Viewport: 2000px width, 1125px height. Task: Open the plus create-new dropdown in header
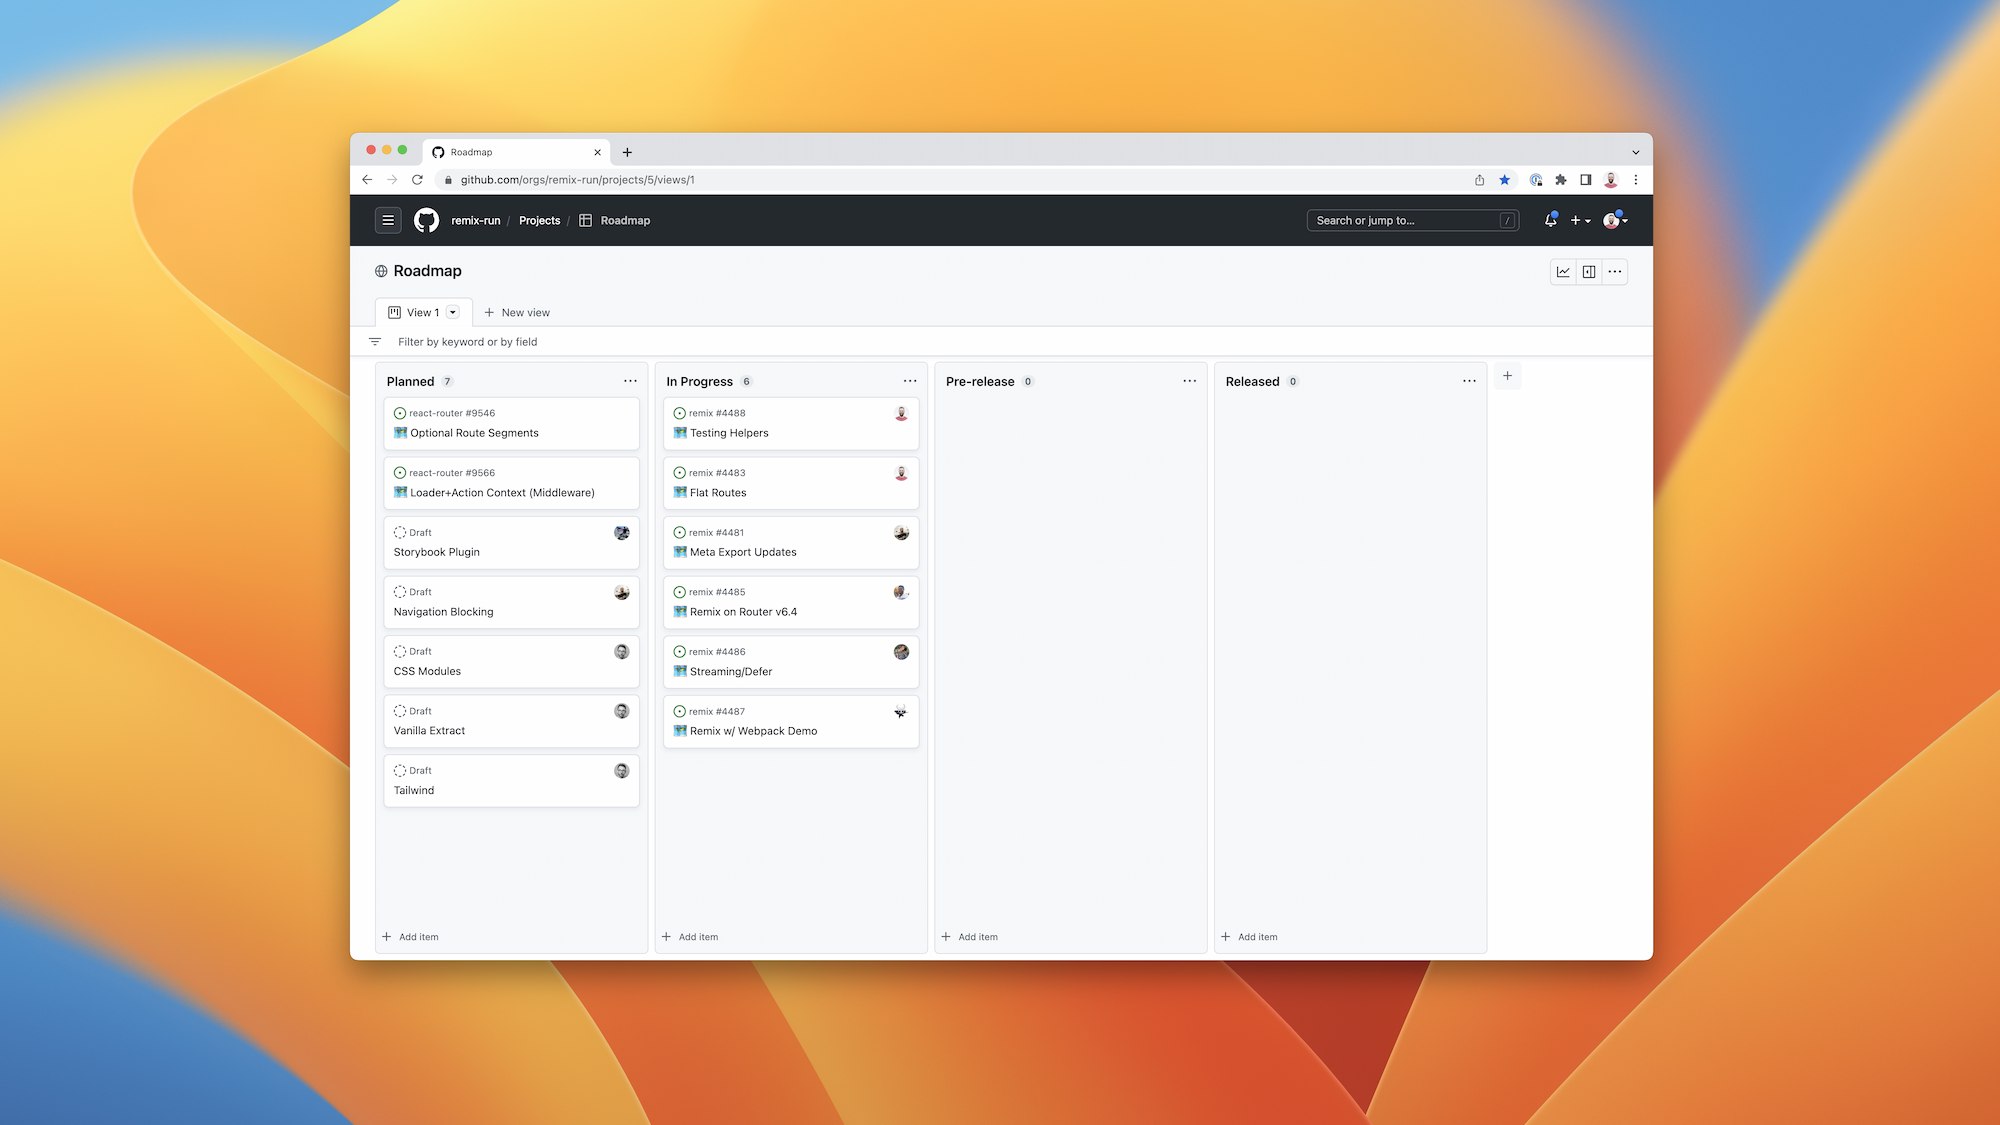1580,220
